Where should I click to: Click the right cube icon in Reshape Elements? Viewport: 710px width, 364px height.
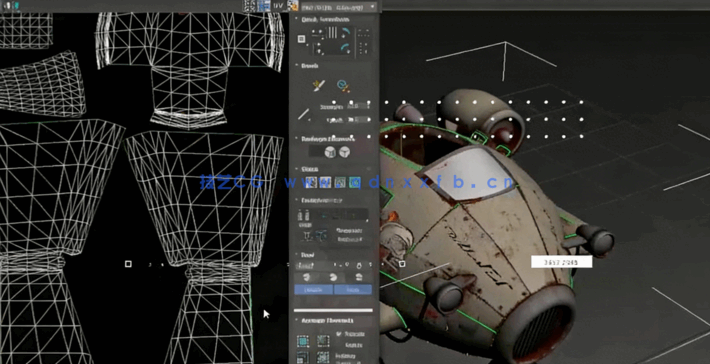pyautogui.click(x=345, y=152)
